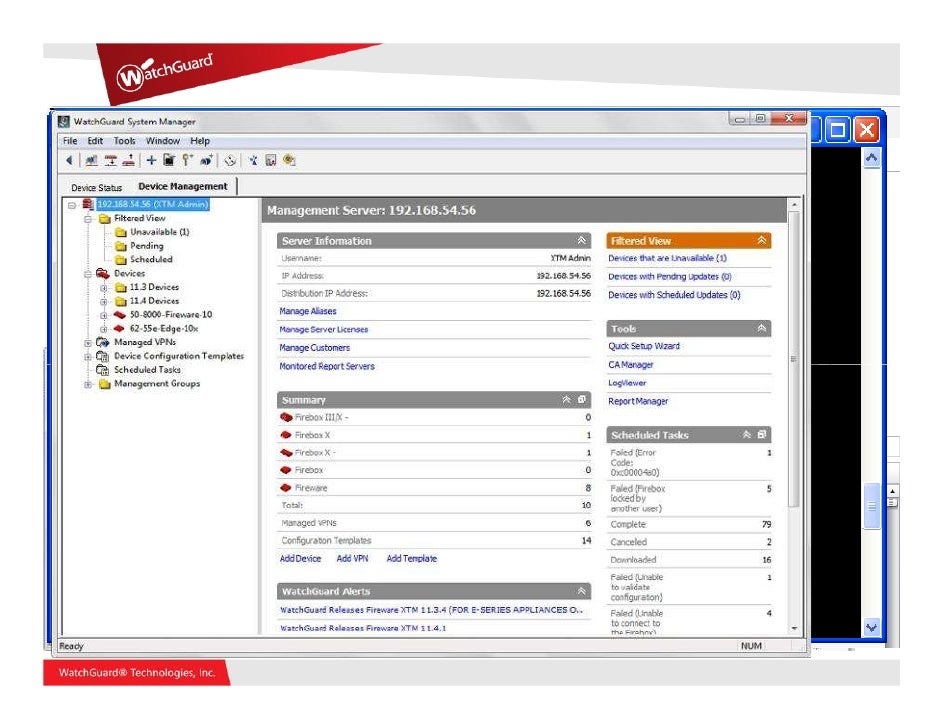Click the main panel scrollbar up arrow
The width and height of the screenshot is (942, 728).
pyautogui.click(x=794, y=205)
